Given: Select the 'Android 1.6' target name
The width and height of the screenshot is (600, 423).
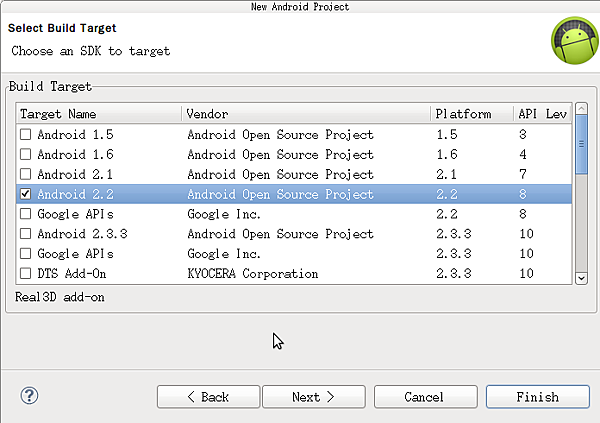Looking at the screenshot, I should (75, 154).
